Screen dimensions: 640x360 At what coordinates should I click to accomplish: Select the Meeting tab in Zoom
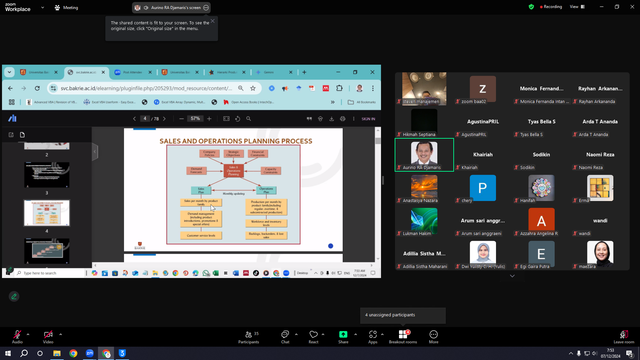click(67, 7)
